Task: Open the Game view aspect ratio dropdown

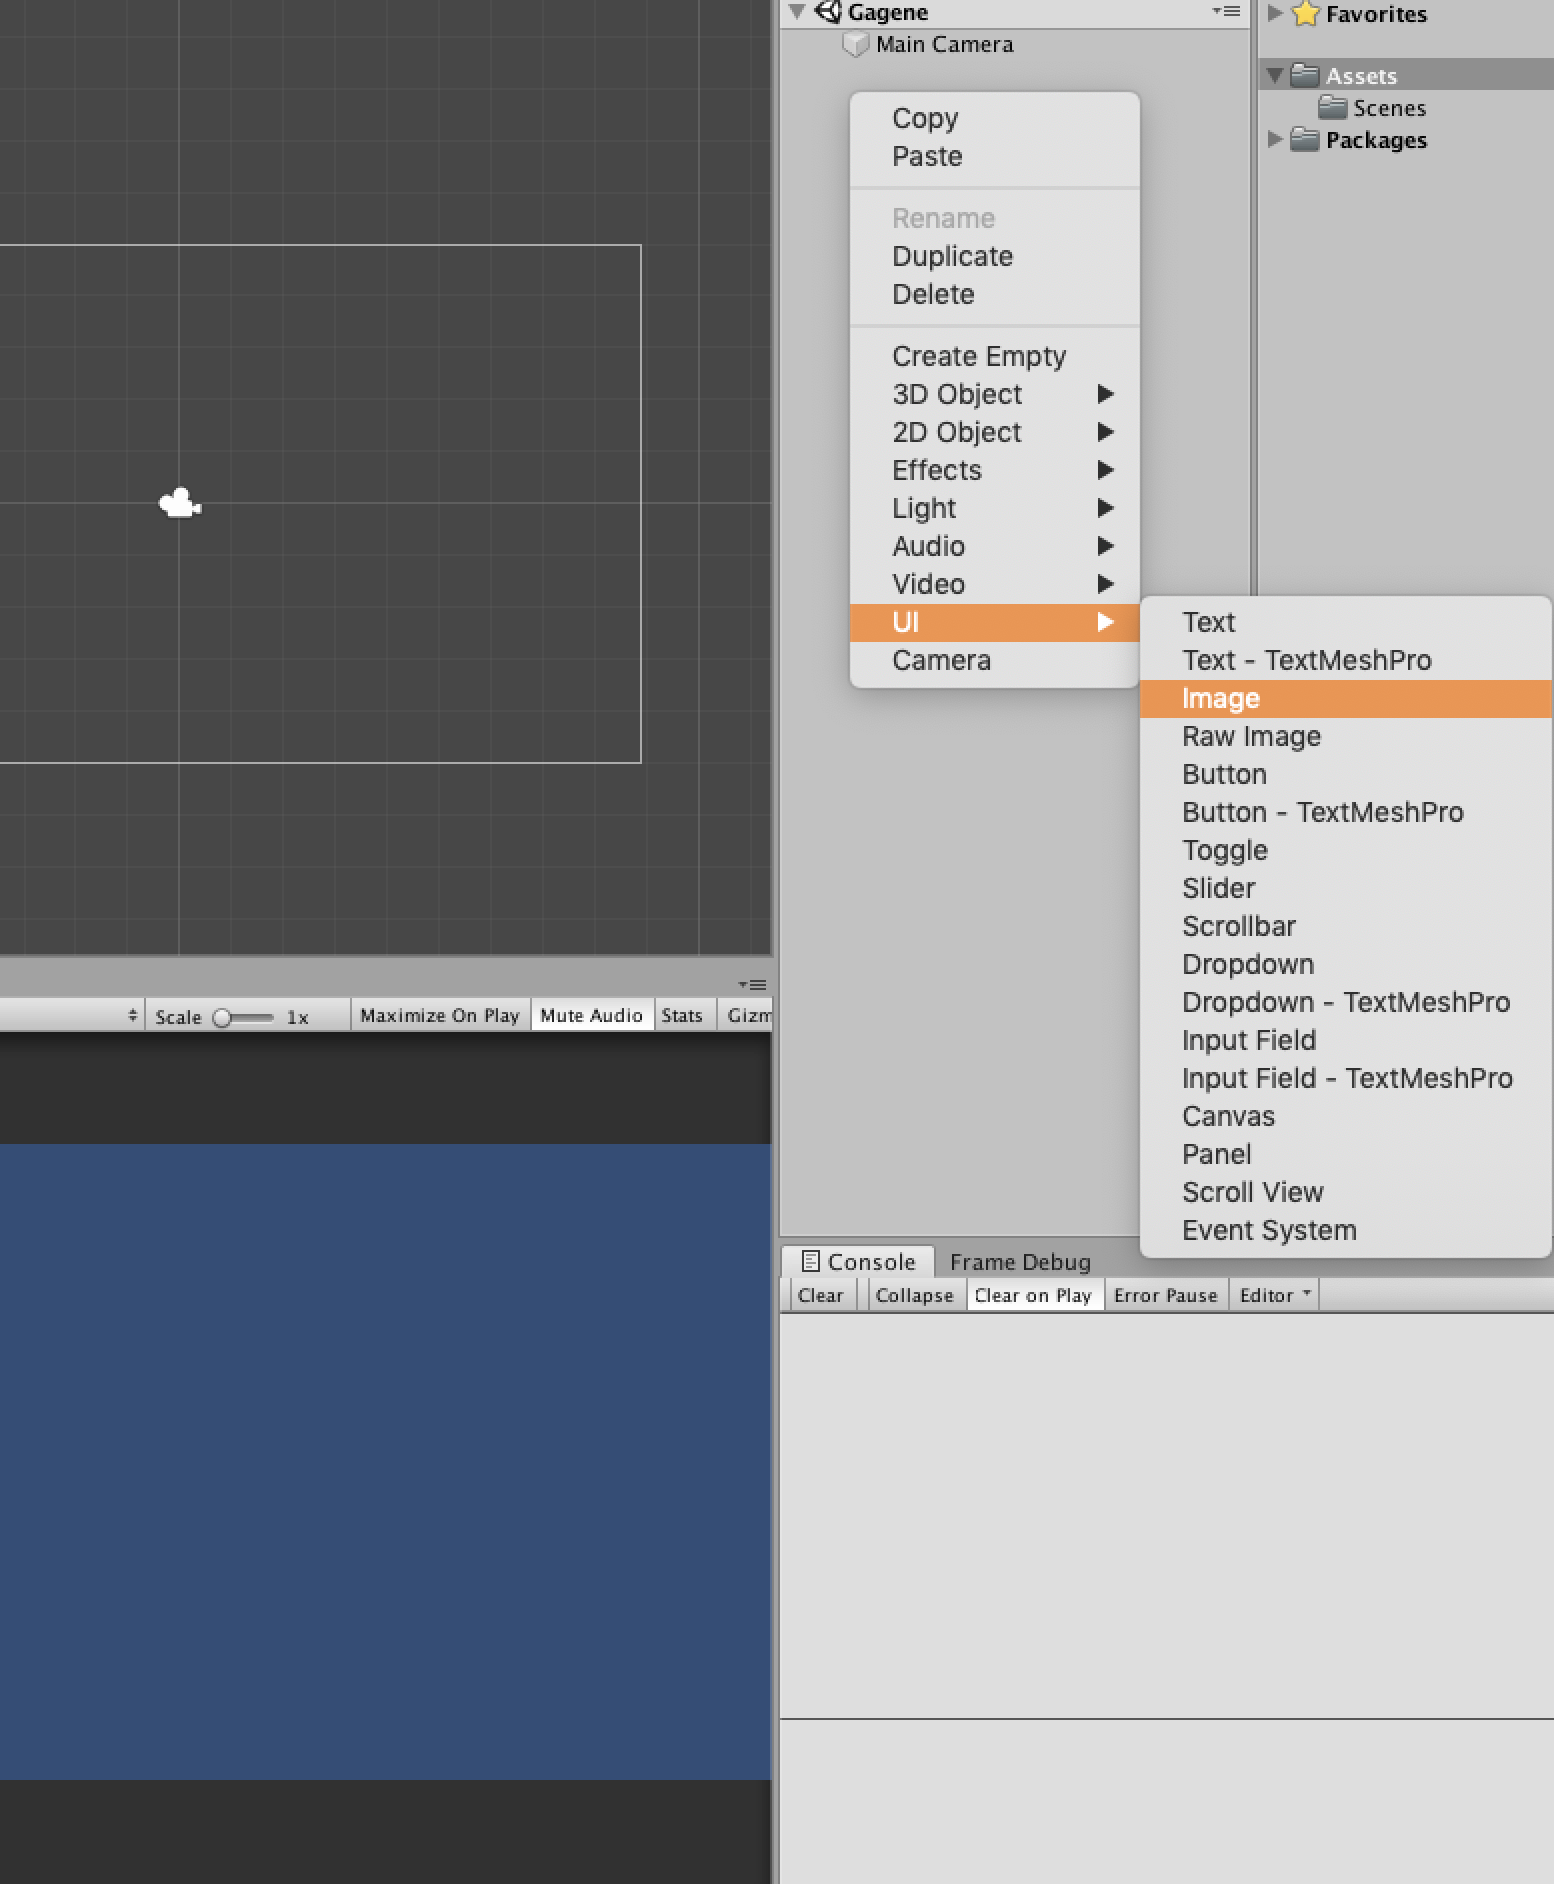Action: pyautogui.click(x=70, y=1015)
